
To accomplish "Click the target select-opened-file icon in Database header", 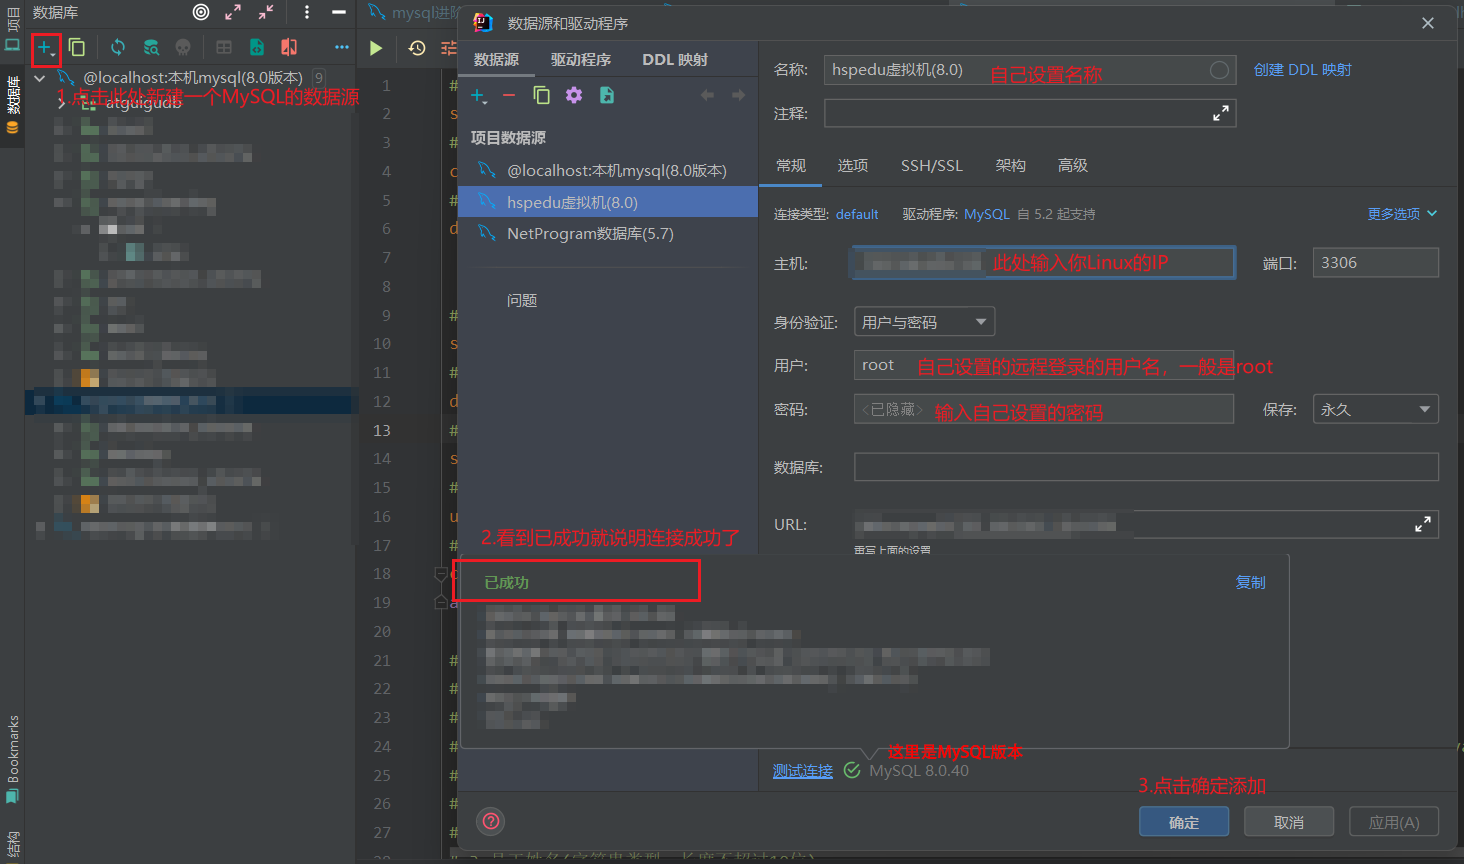I will coord(201,12).
